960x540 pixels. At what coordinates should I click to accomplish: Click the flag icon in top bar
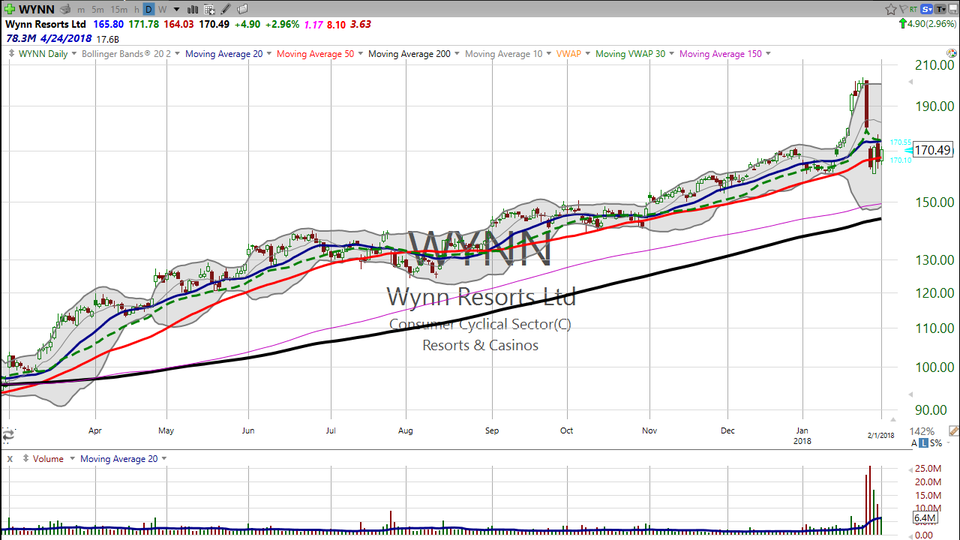pos(903,9)
